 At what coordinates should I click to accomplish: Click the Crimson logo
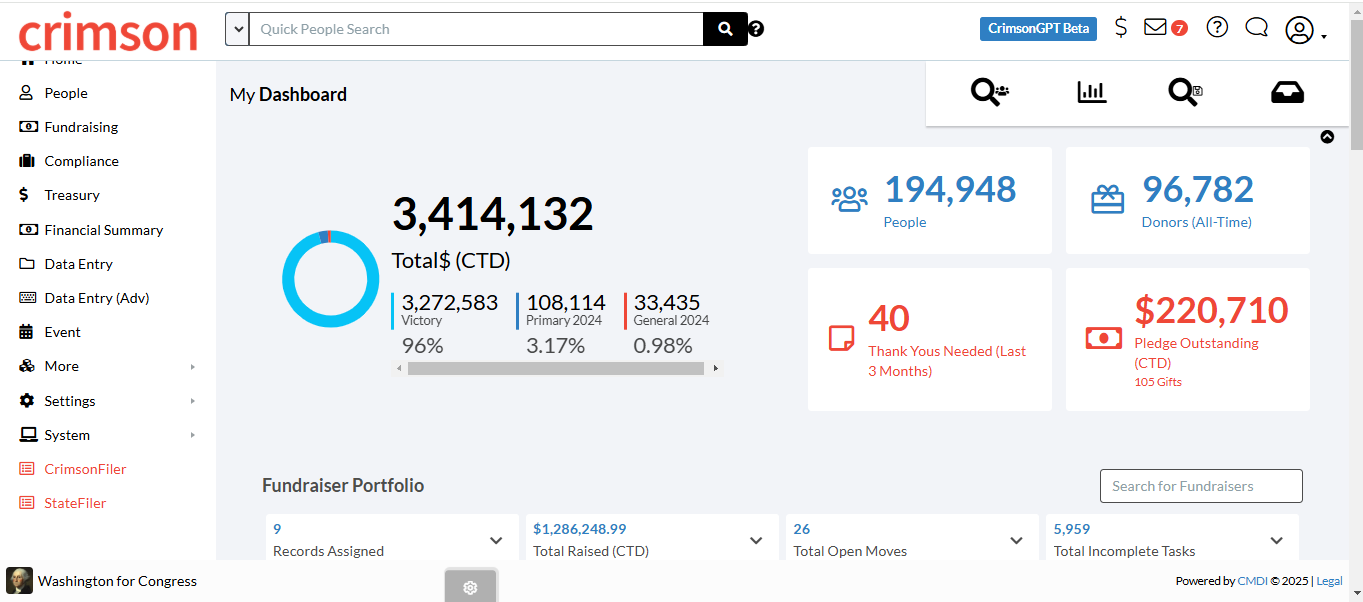(x=108, y=32)
